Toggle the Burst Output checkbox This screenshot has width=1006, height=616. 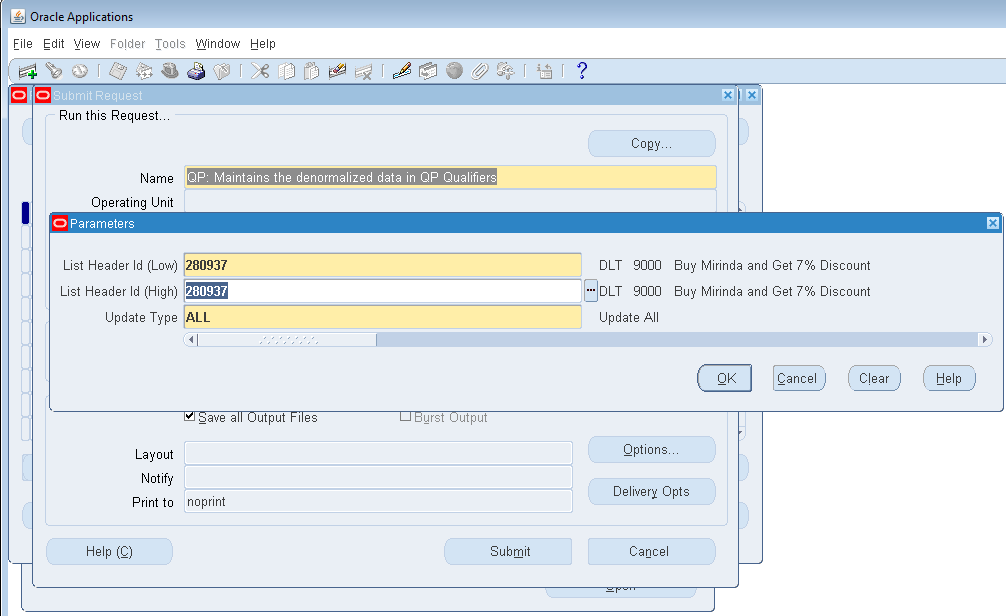click(405, 416)
